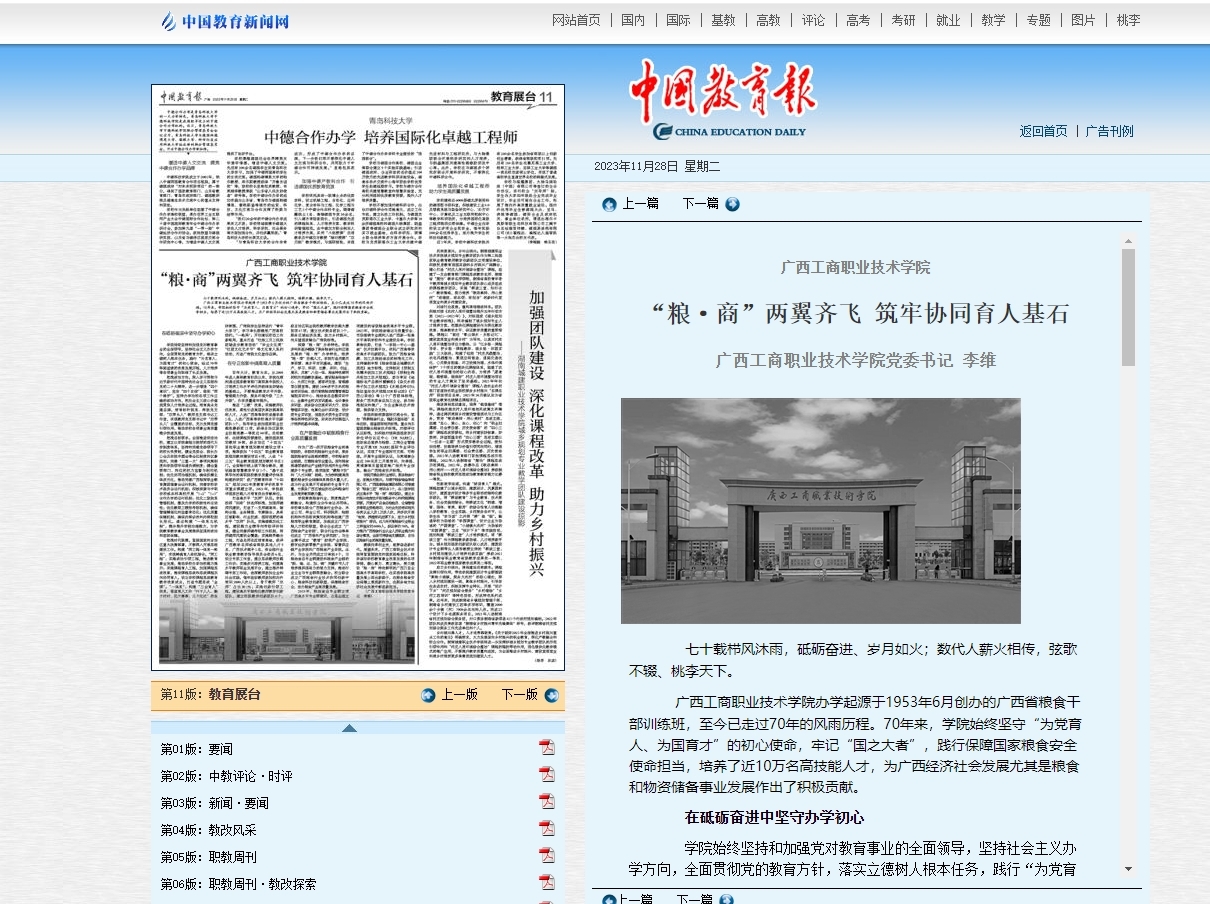Select the 就业 section in the top navigation
The image size is (1210, 904).
point(947,20)
